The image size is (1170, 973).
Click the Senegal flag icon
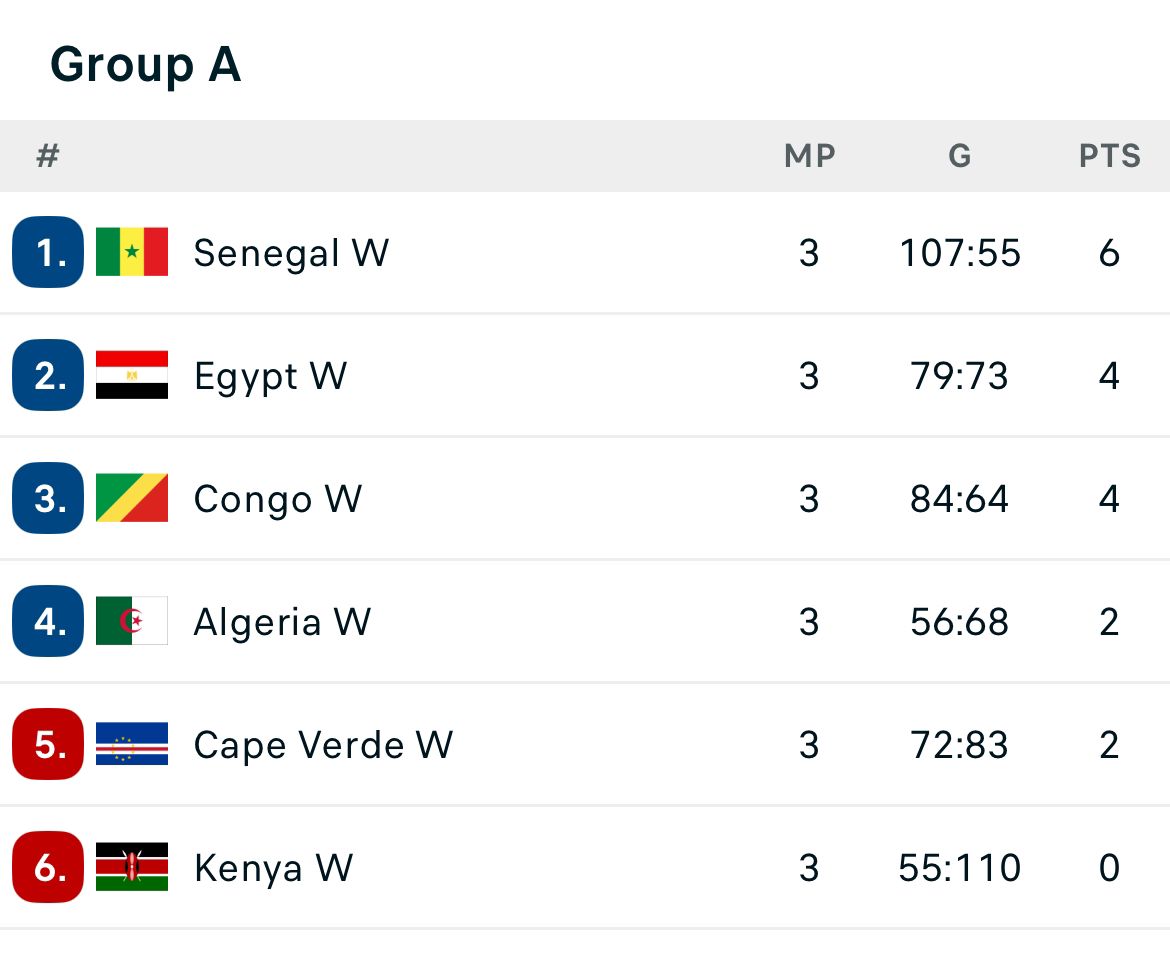[x=132, y=252]
